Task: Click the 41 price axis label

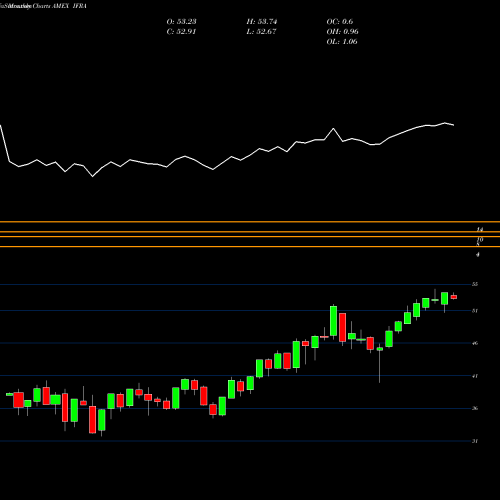Action: (x=475, y=376)
